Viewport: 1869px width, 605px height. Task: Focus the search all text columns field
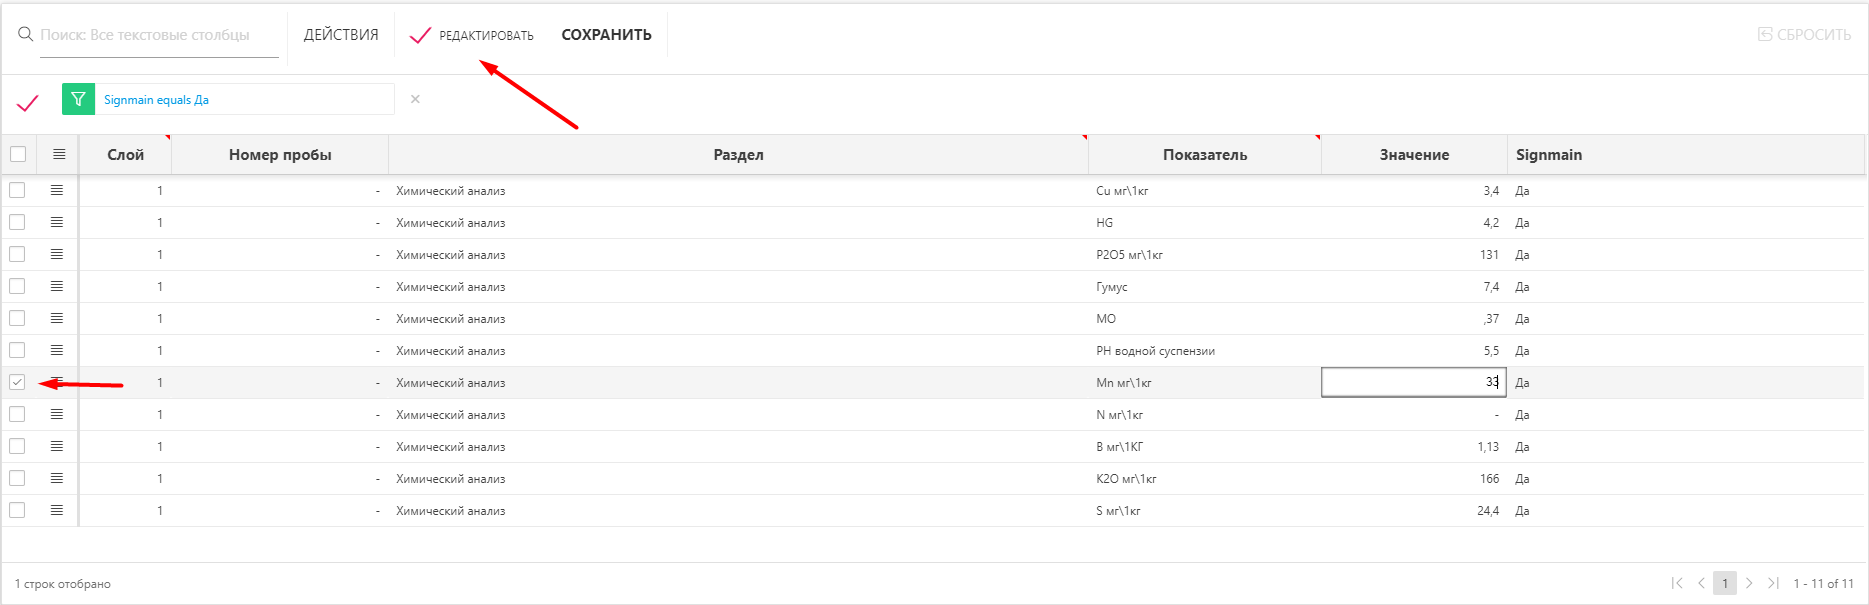point(158,35)
